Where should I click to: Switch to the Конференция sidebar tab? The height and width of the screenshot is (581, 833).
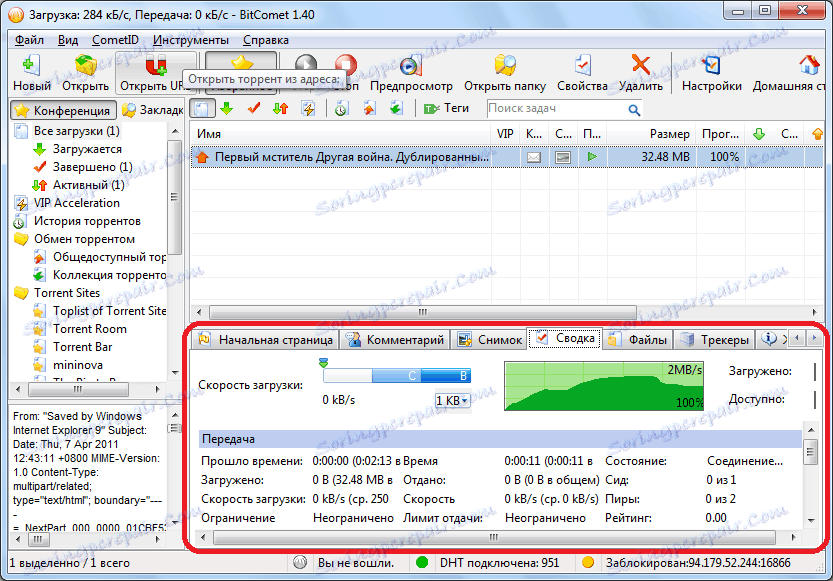click(x=63, y=110)
